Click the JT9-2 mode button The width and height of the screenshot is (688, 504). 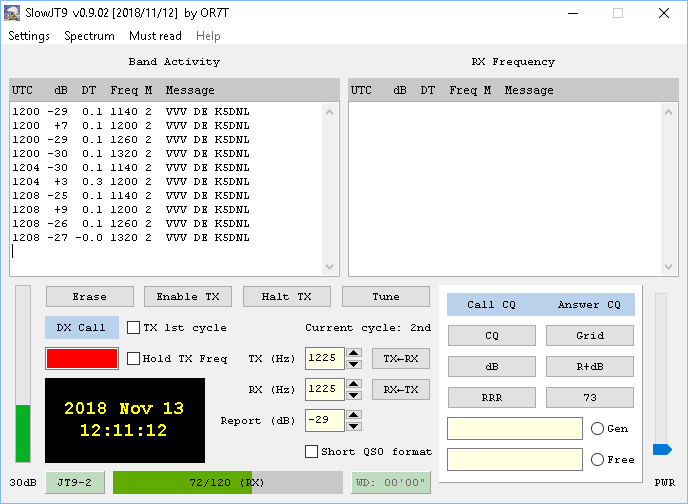pyautogui.click(x=75, y=483)
